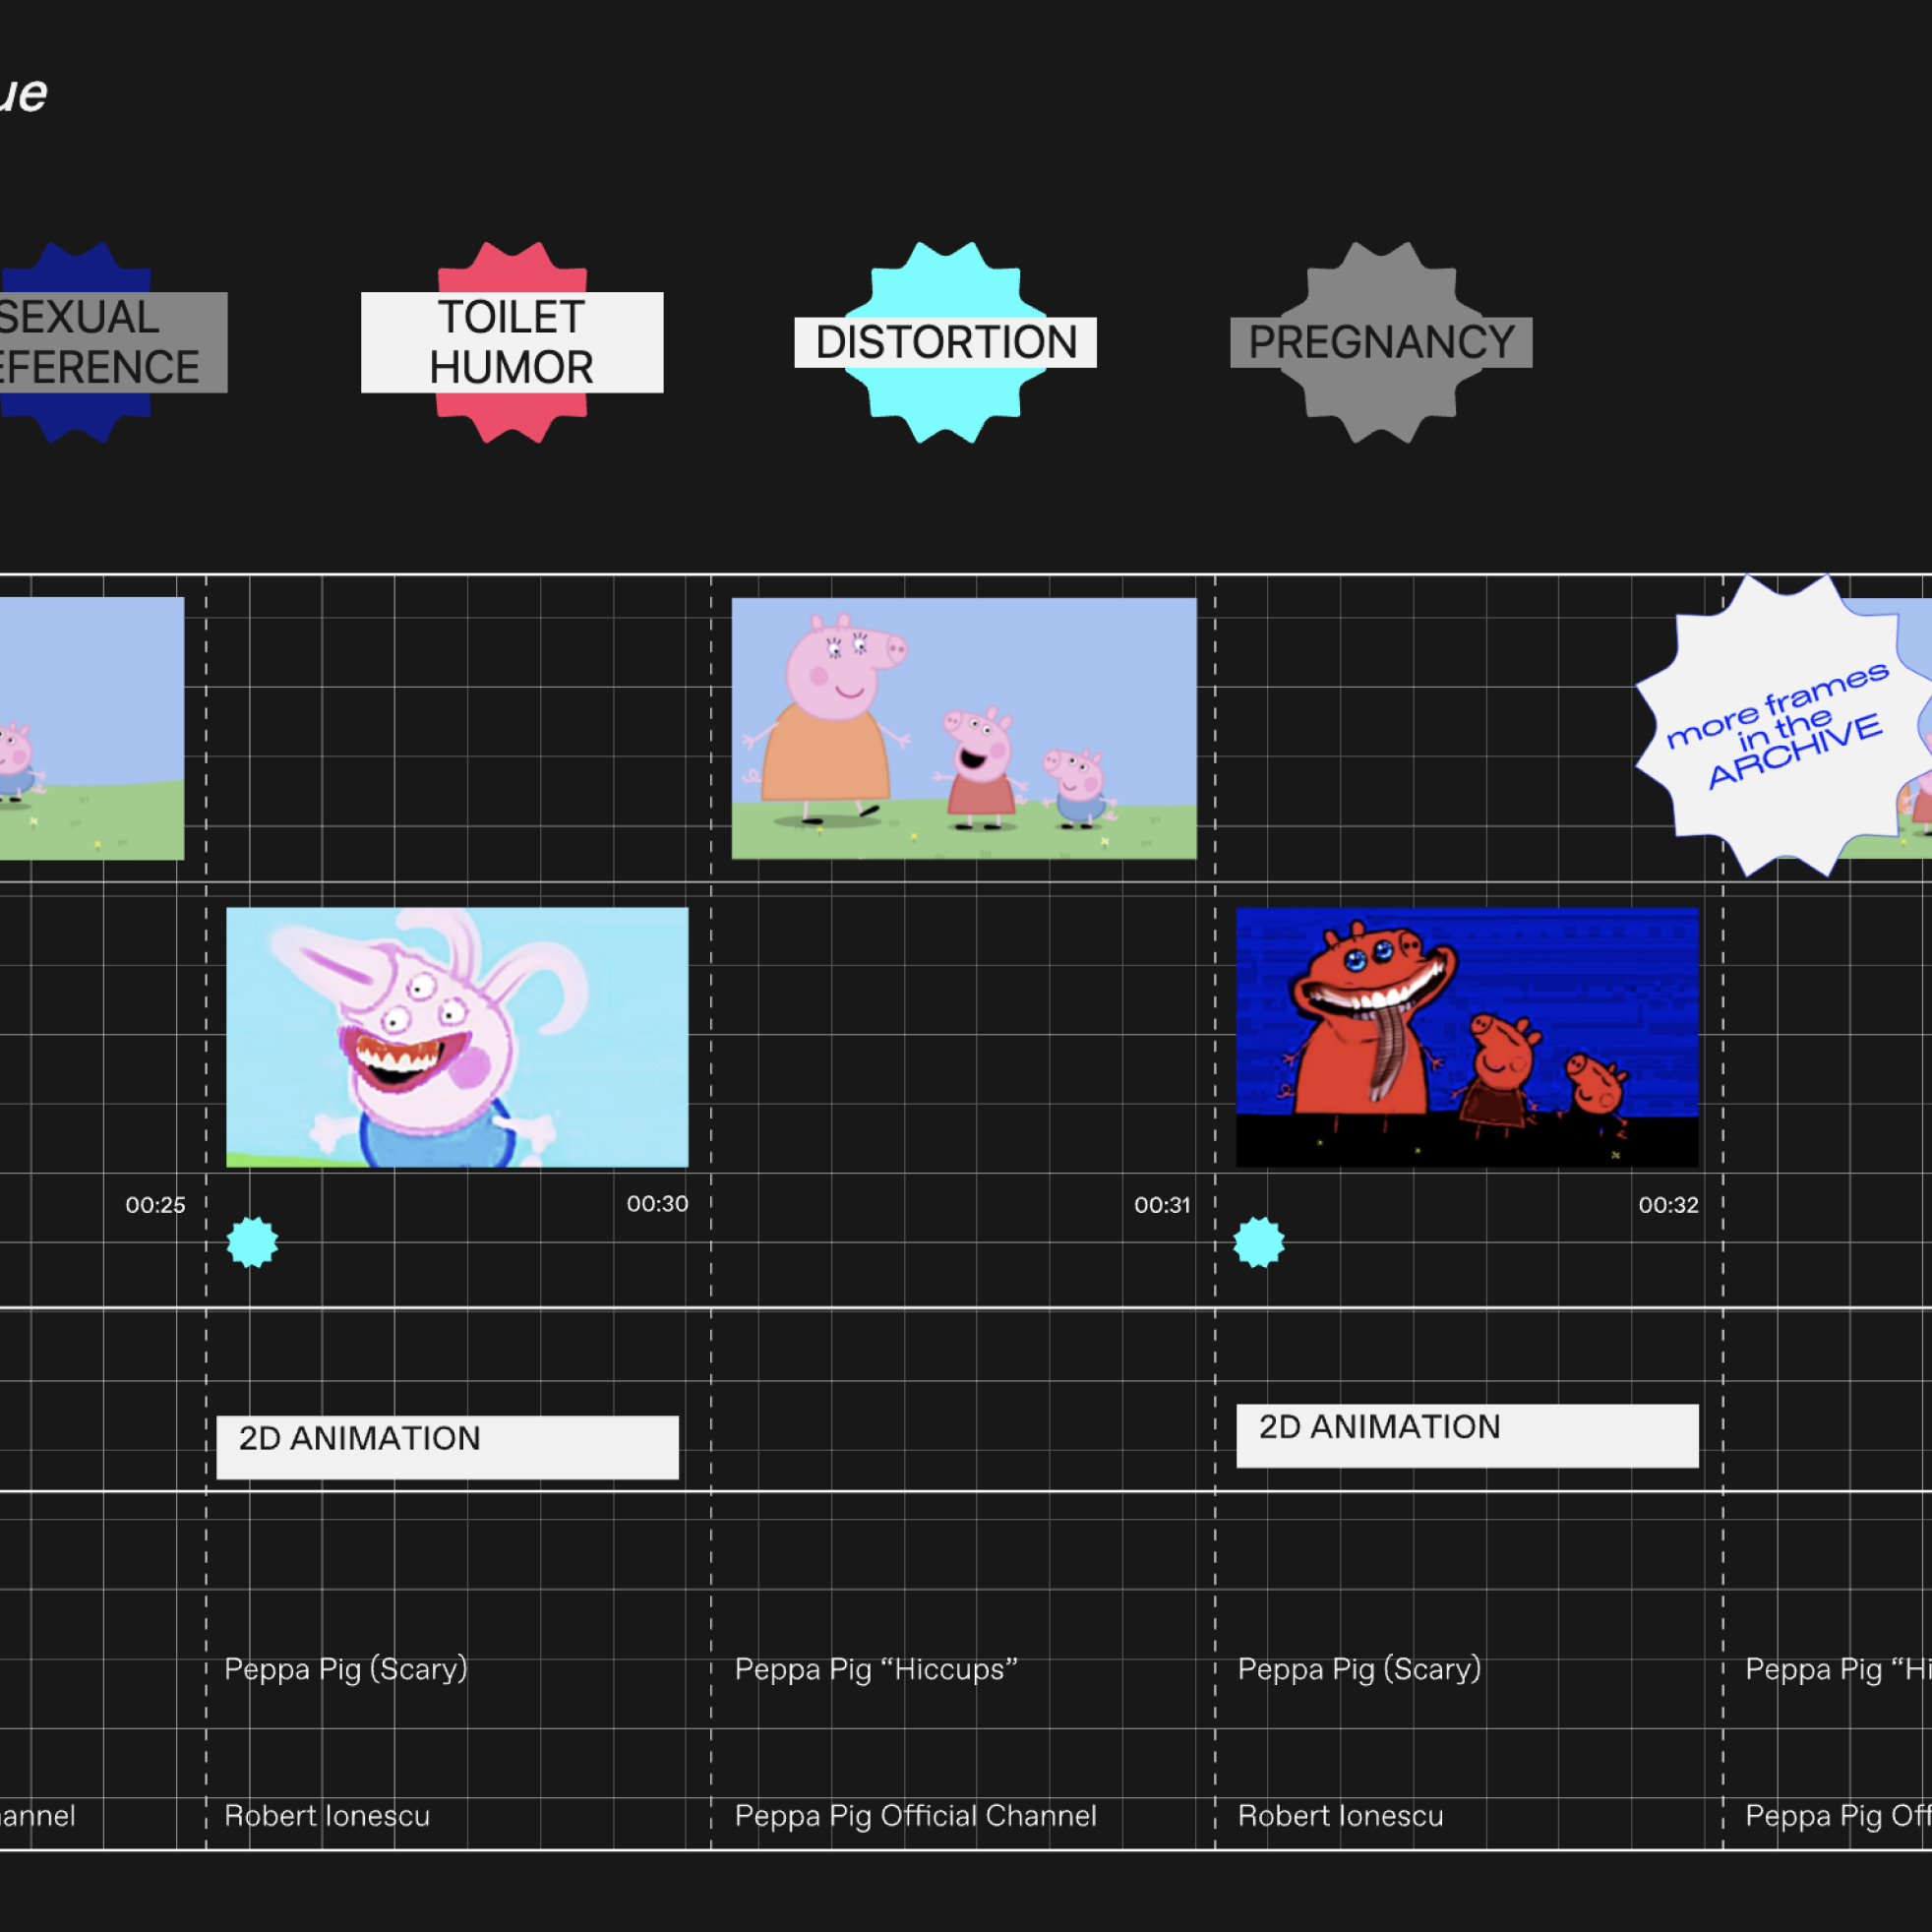Select the 2D ANIMATION tag in fourth column
The image size is (1932, 1932).
(x=1467, y=1435)
